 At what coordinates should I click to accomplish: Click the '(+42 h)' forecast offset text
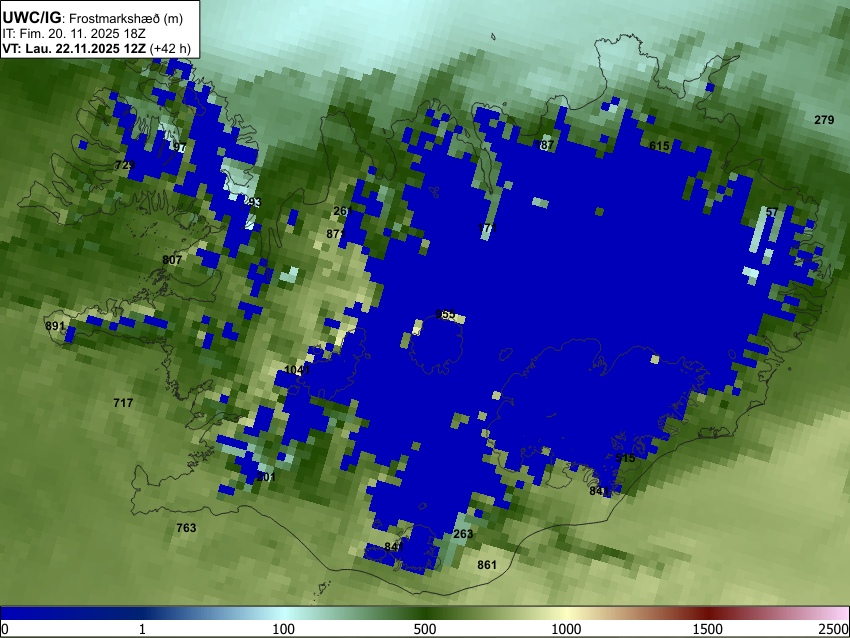tap(170, 48)
